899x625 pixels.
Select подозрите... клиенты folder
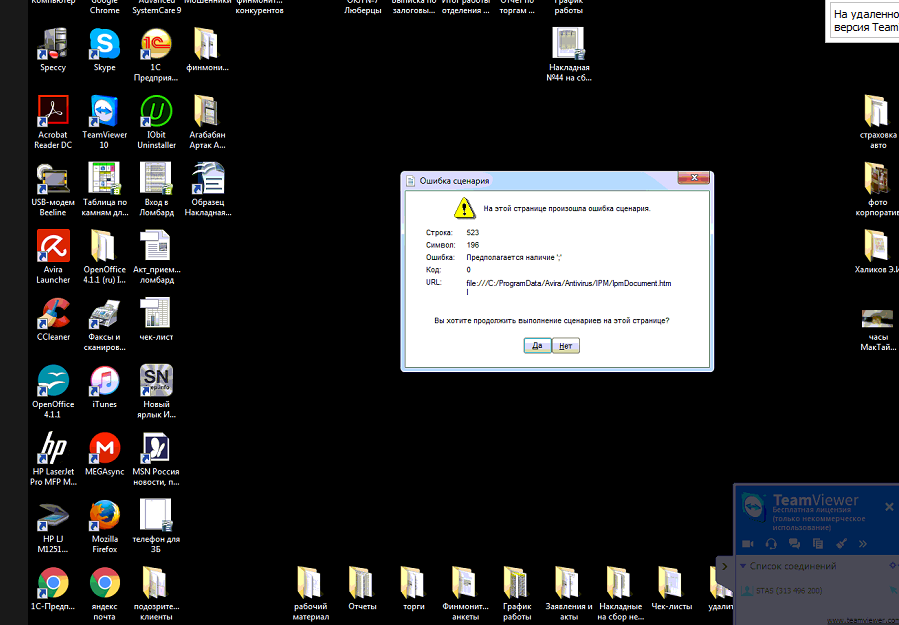click(156, 594)
